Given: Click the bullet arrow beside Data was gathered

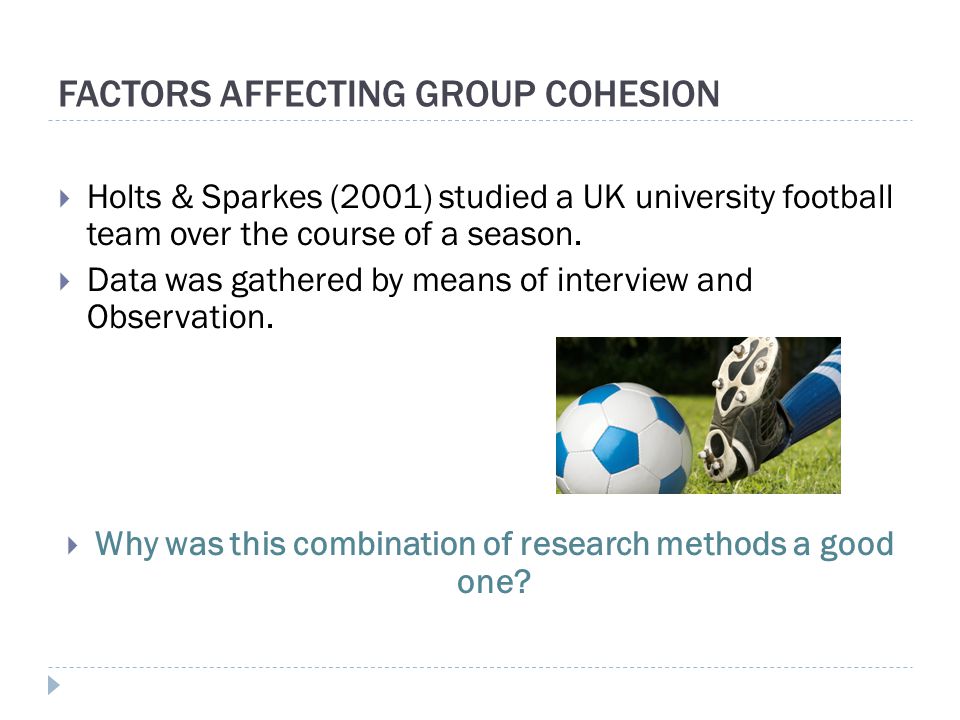Looking at the screenshot, I should point(65,282).
